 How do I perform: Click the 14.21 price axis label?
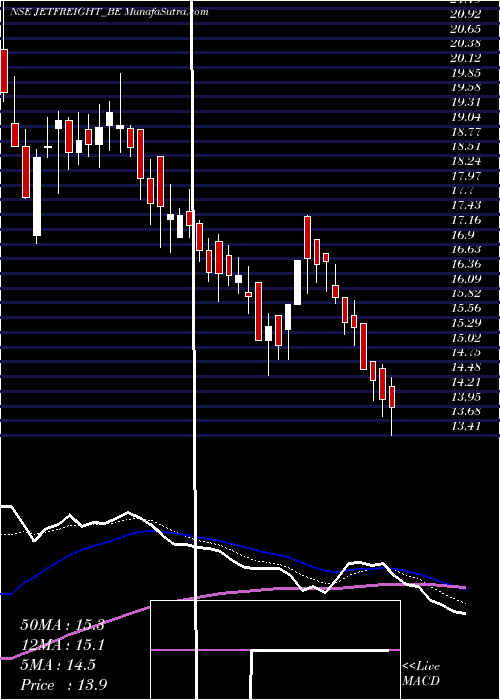pos(466,382)
